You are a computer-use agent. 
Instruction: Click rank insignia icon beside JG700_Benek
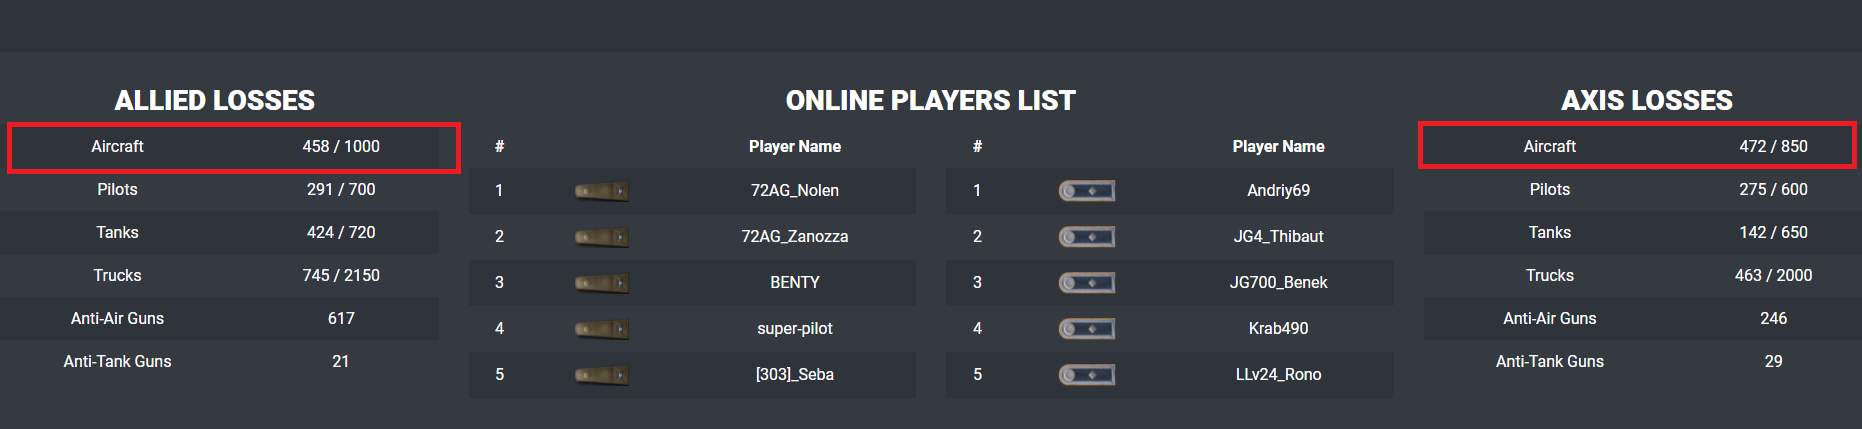point(1086,283)
